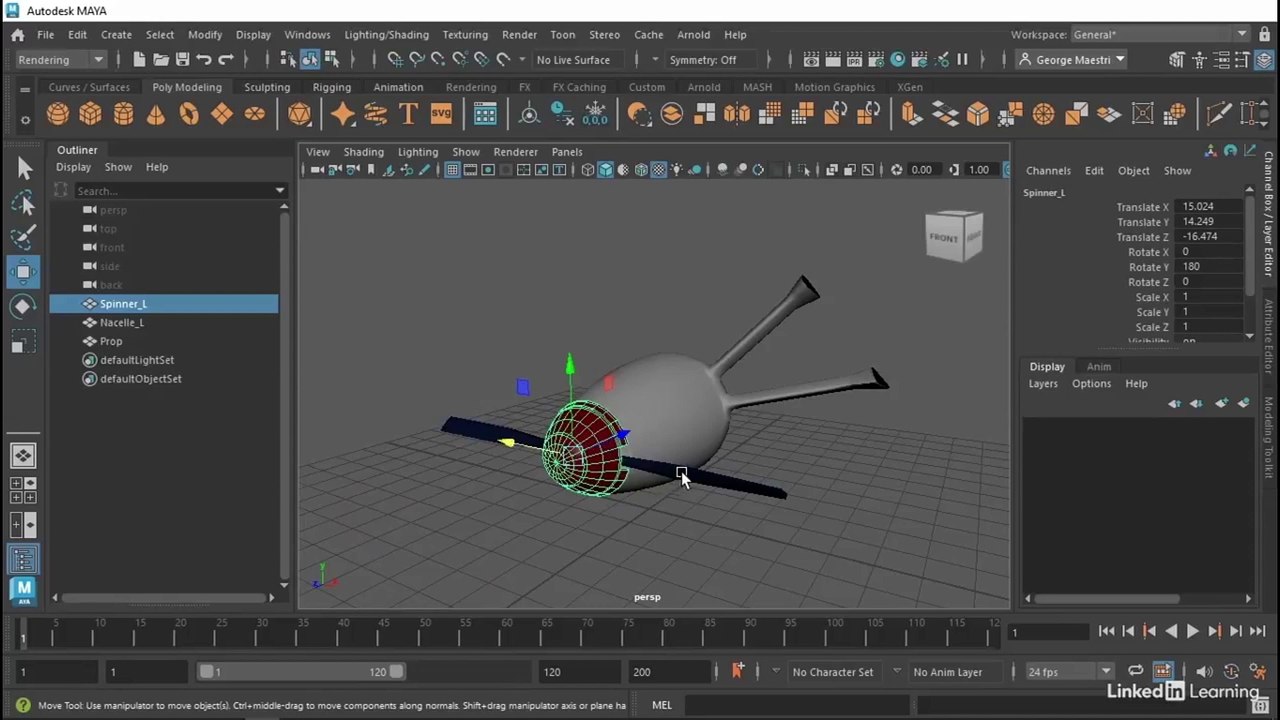Open the George Maestri account dropdown
This screenshot has height=720, width=1280.
tap(1072, 60)
